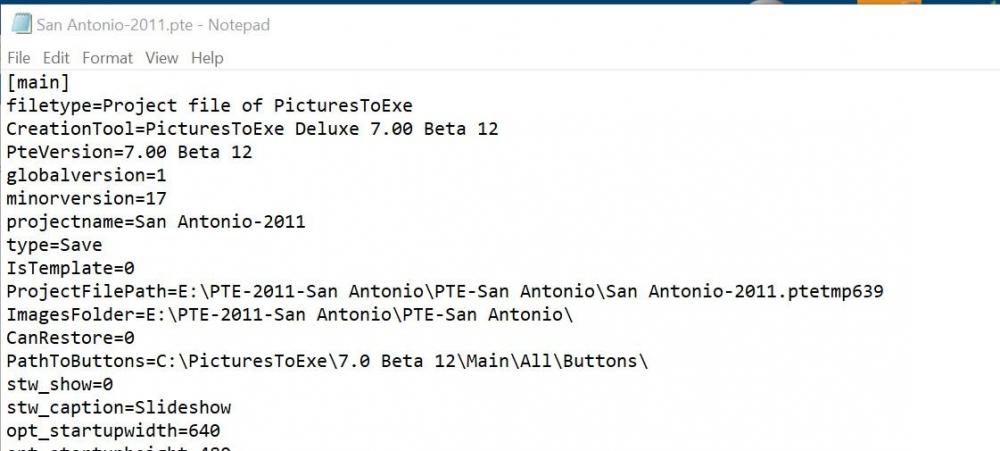
Task: Open the File menu
Action: point(19,58)
